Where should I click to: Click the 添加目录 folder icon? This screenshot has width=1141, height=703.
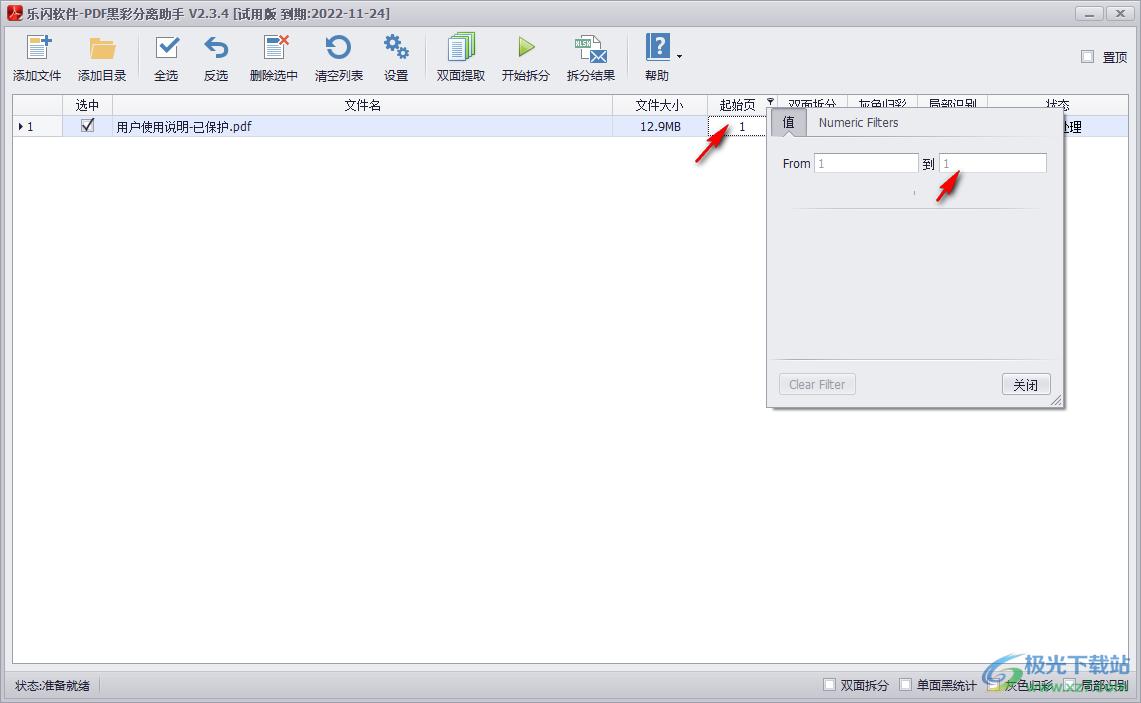(x=102, y=48)
